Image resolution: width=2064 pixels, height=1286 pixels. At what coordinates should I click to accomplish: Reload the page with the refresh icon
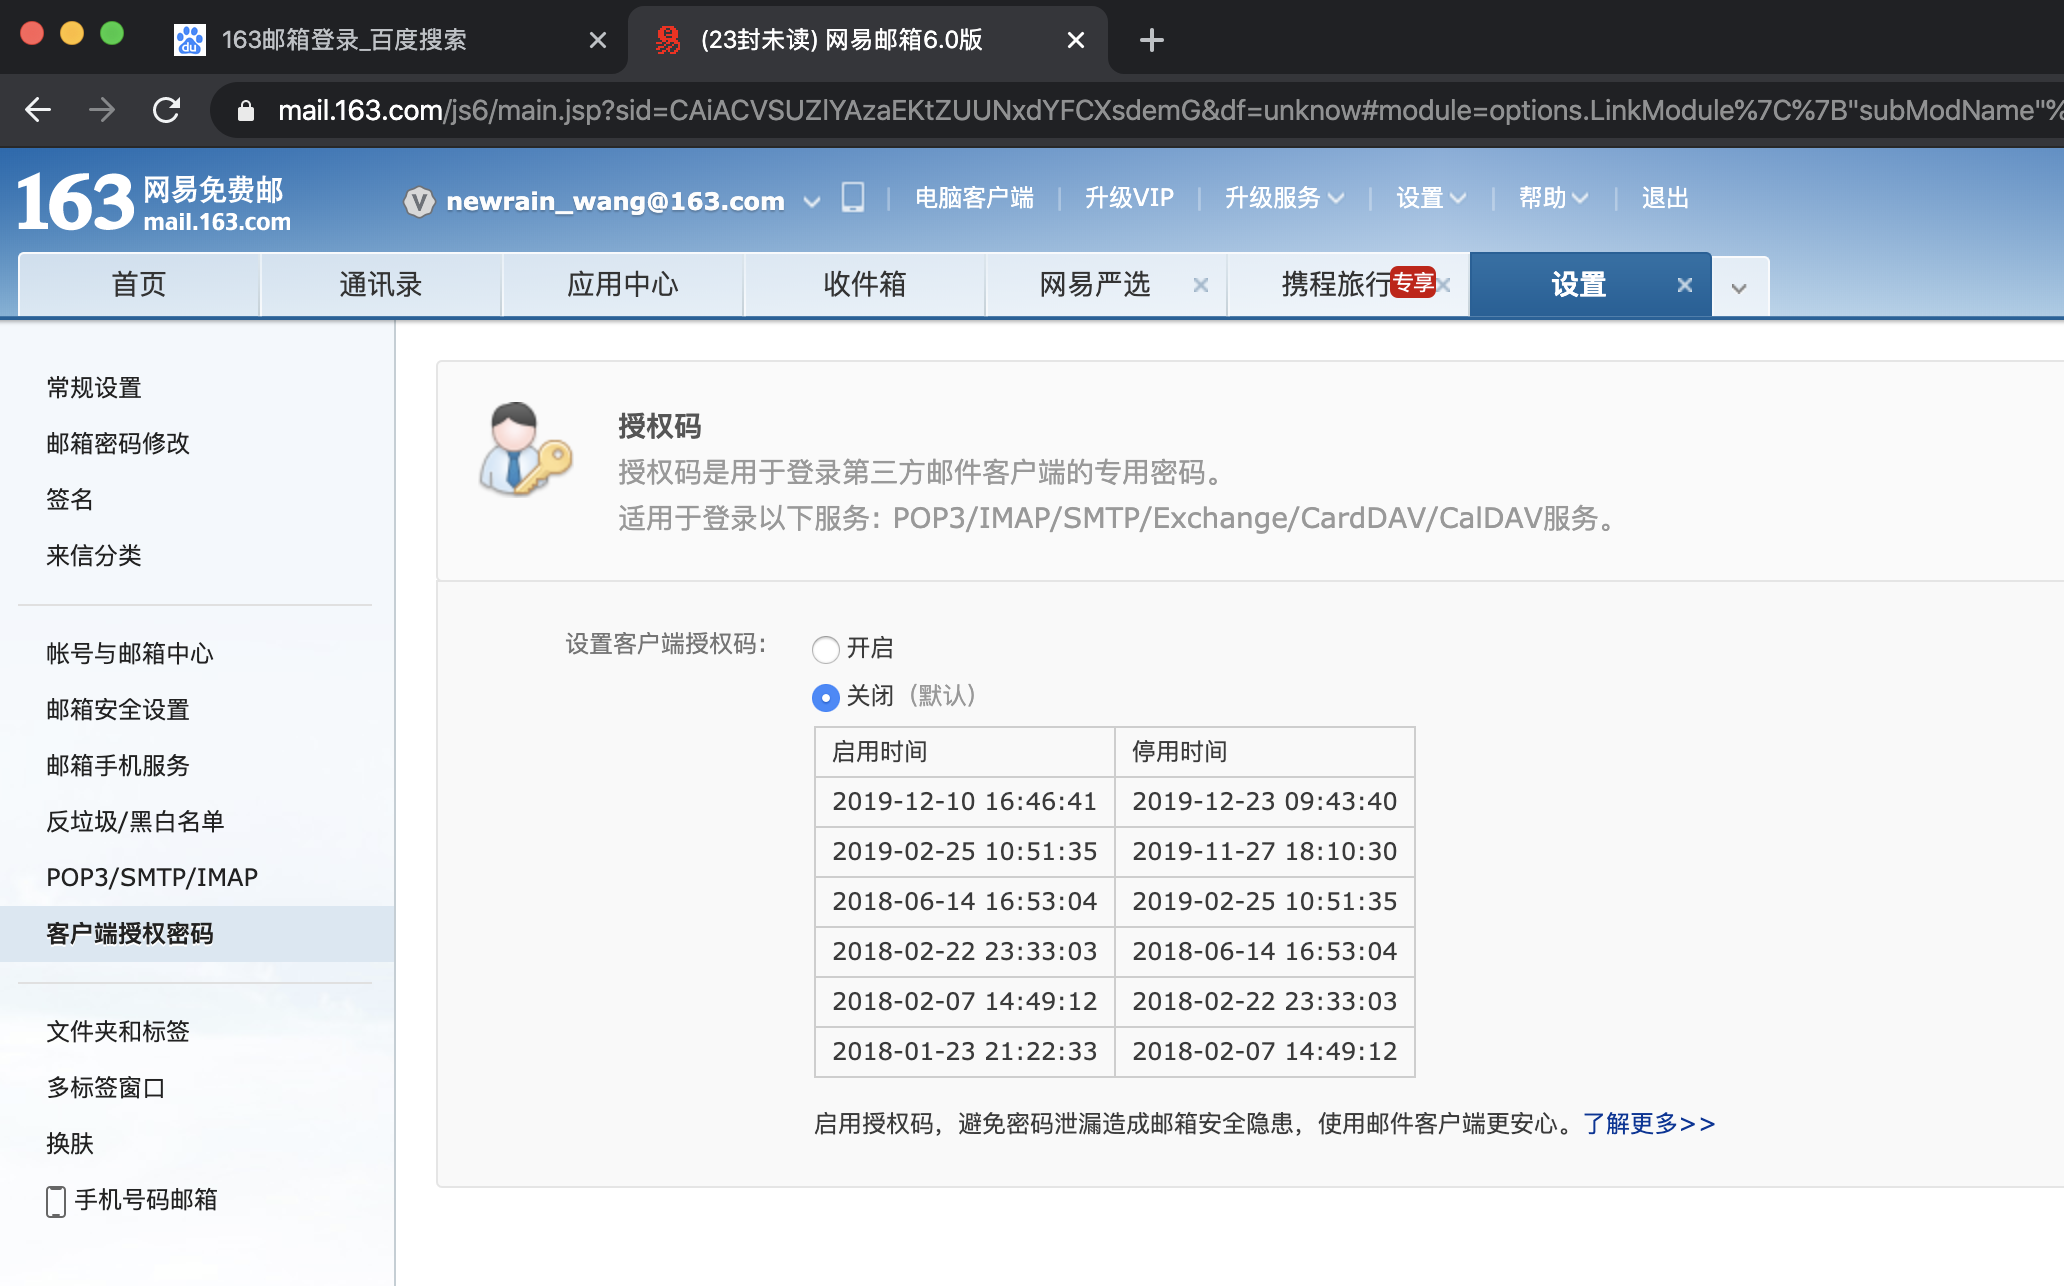166,110
